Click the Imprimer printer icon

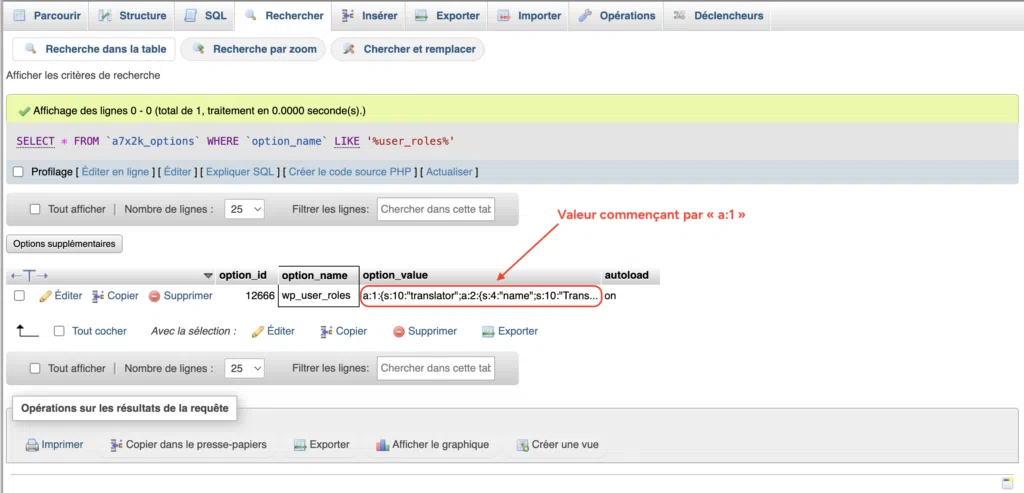tap(32, 445)
